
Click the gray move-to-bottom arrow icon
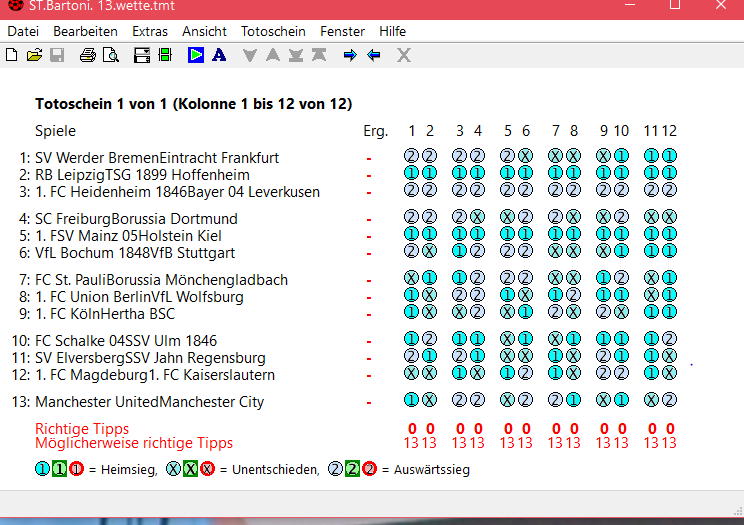pos(296,55)
